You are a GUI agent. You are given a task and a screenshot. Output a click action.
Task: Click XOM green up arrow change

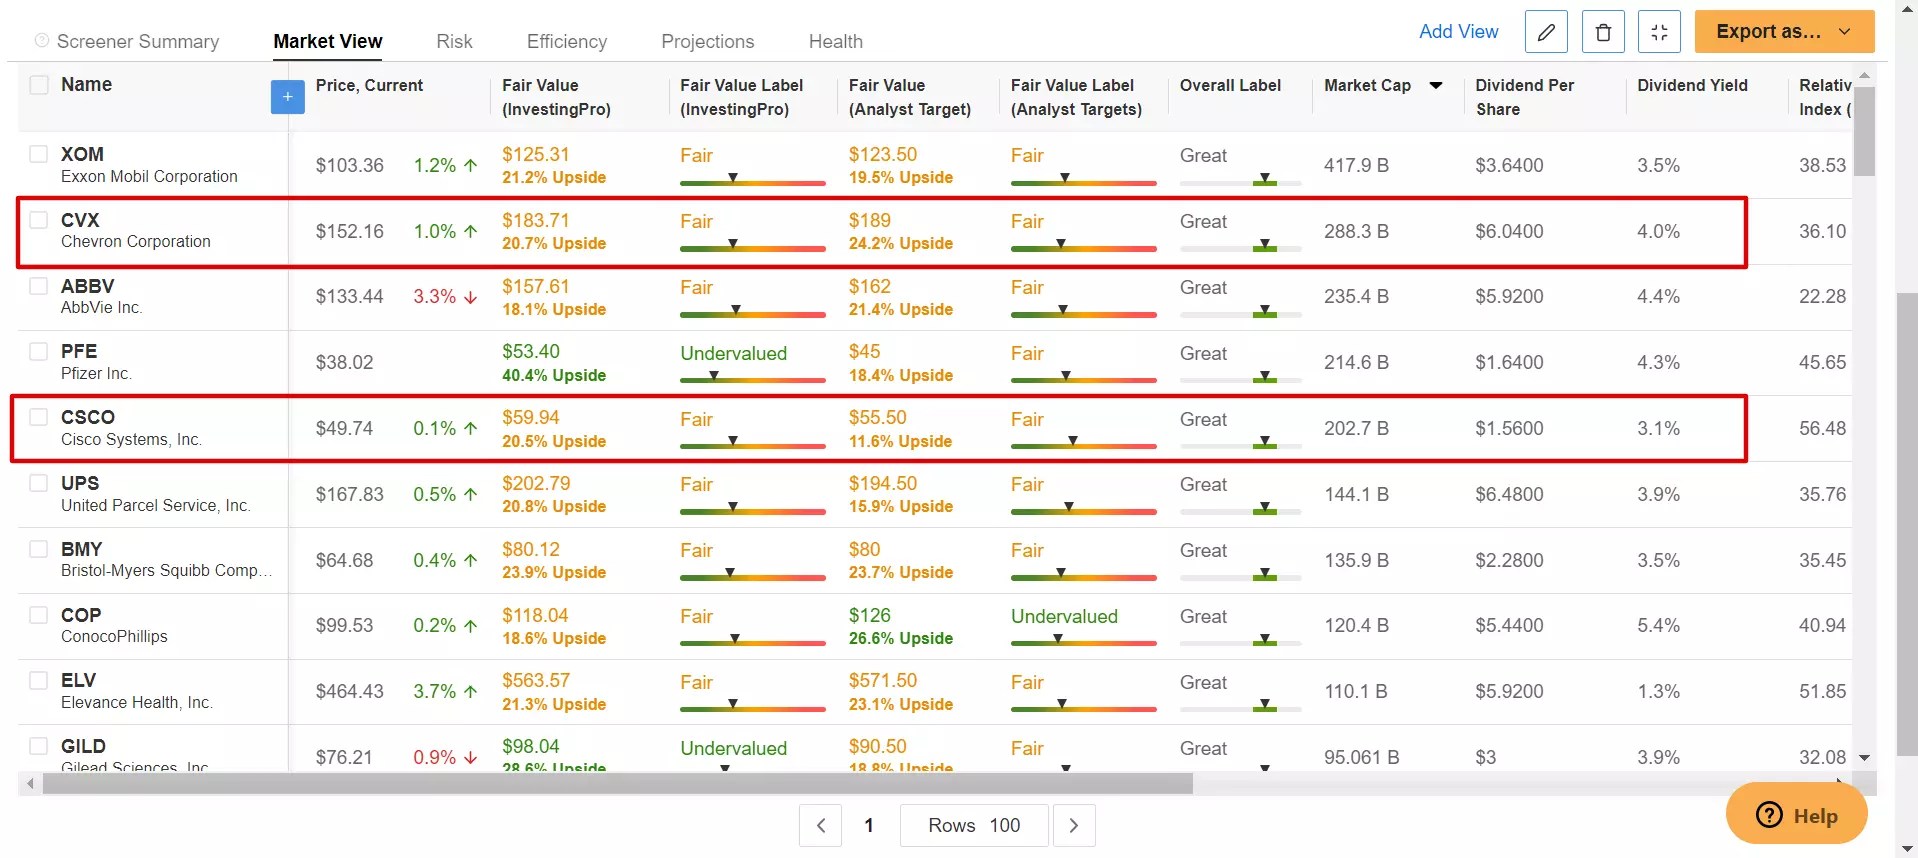pyautogui.click(x=471, y=165)
